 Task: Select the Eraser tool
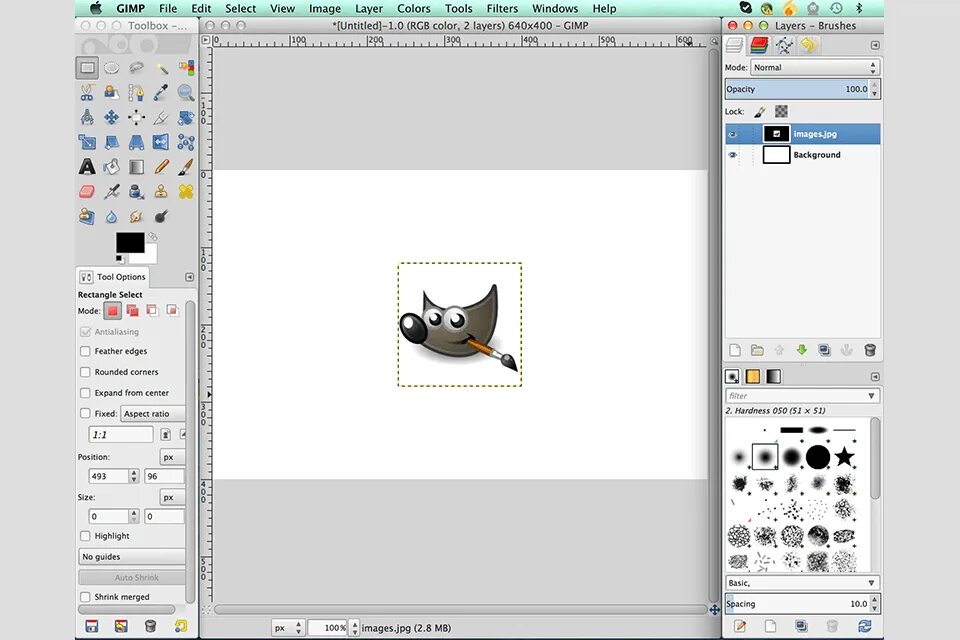(87, 192)
